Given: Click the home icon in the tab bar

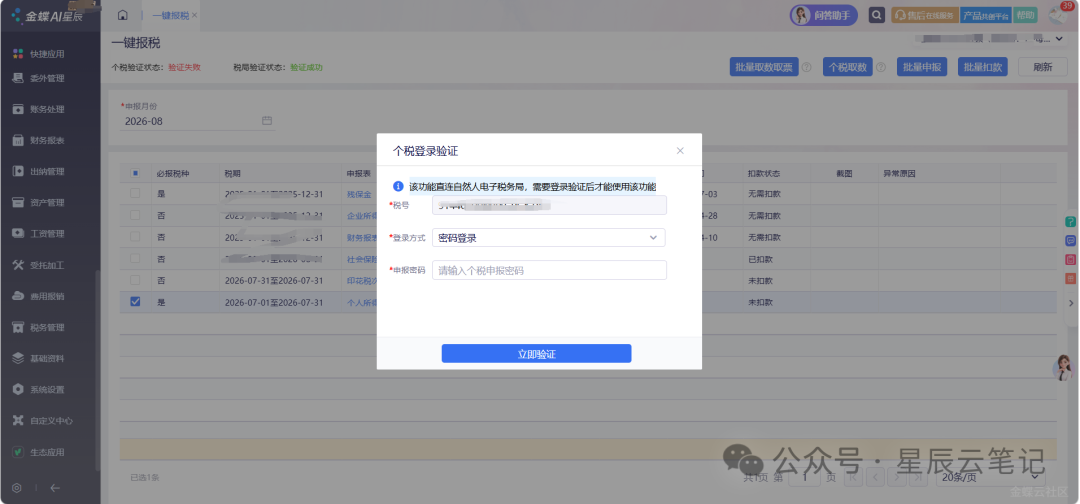Looking at the screenshot, I should point(123,15).
